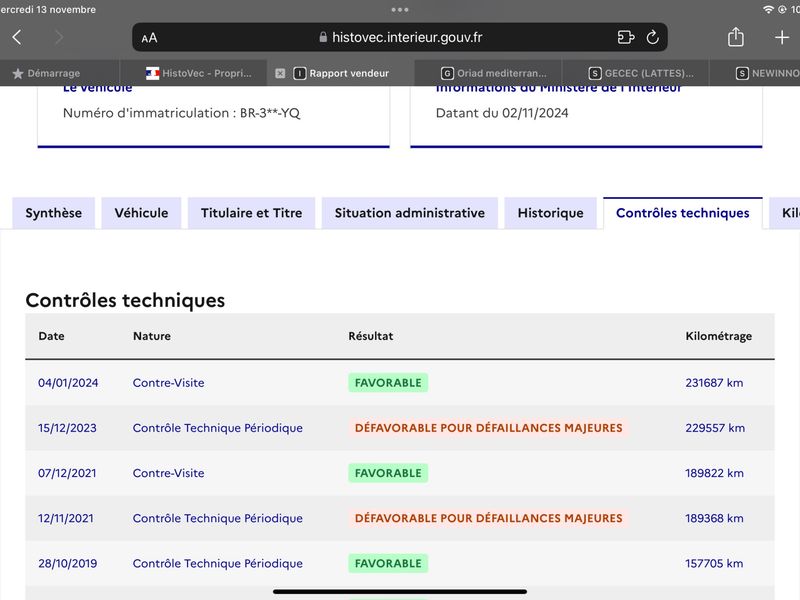Open the Share sheet icon
The image size is (800, 600).
[735, 37]
